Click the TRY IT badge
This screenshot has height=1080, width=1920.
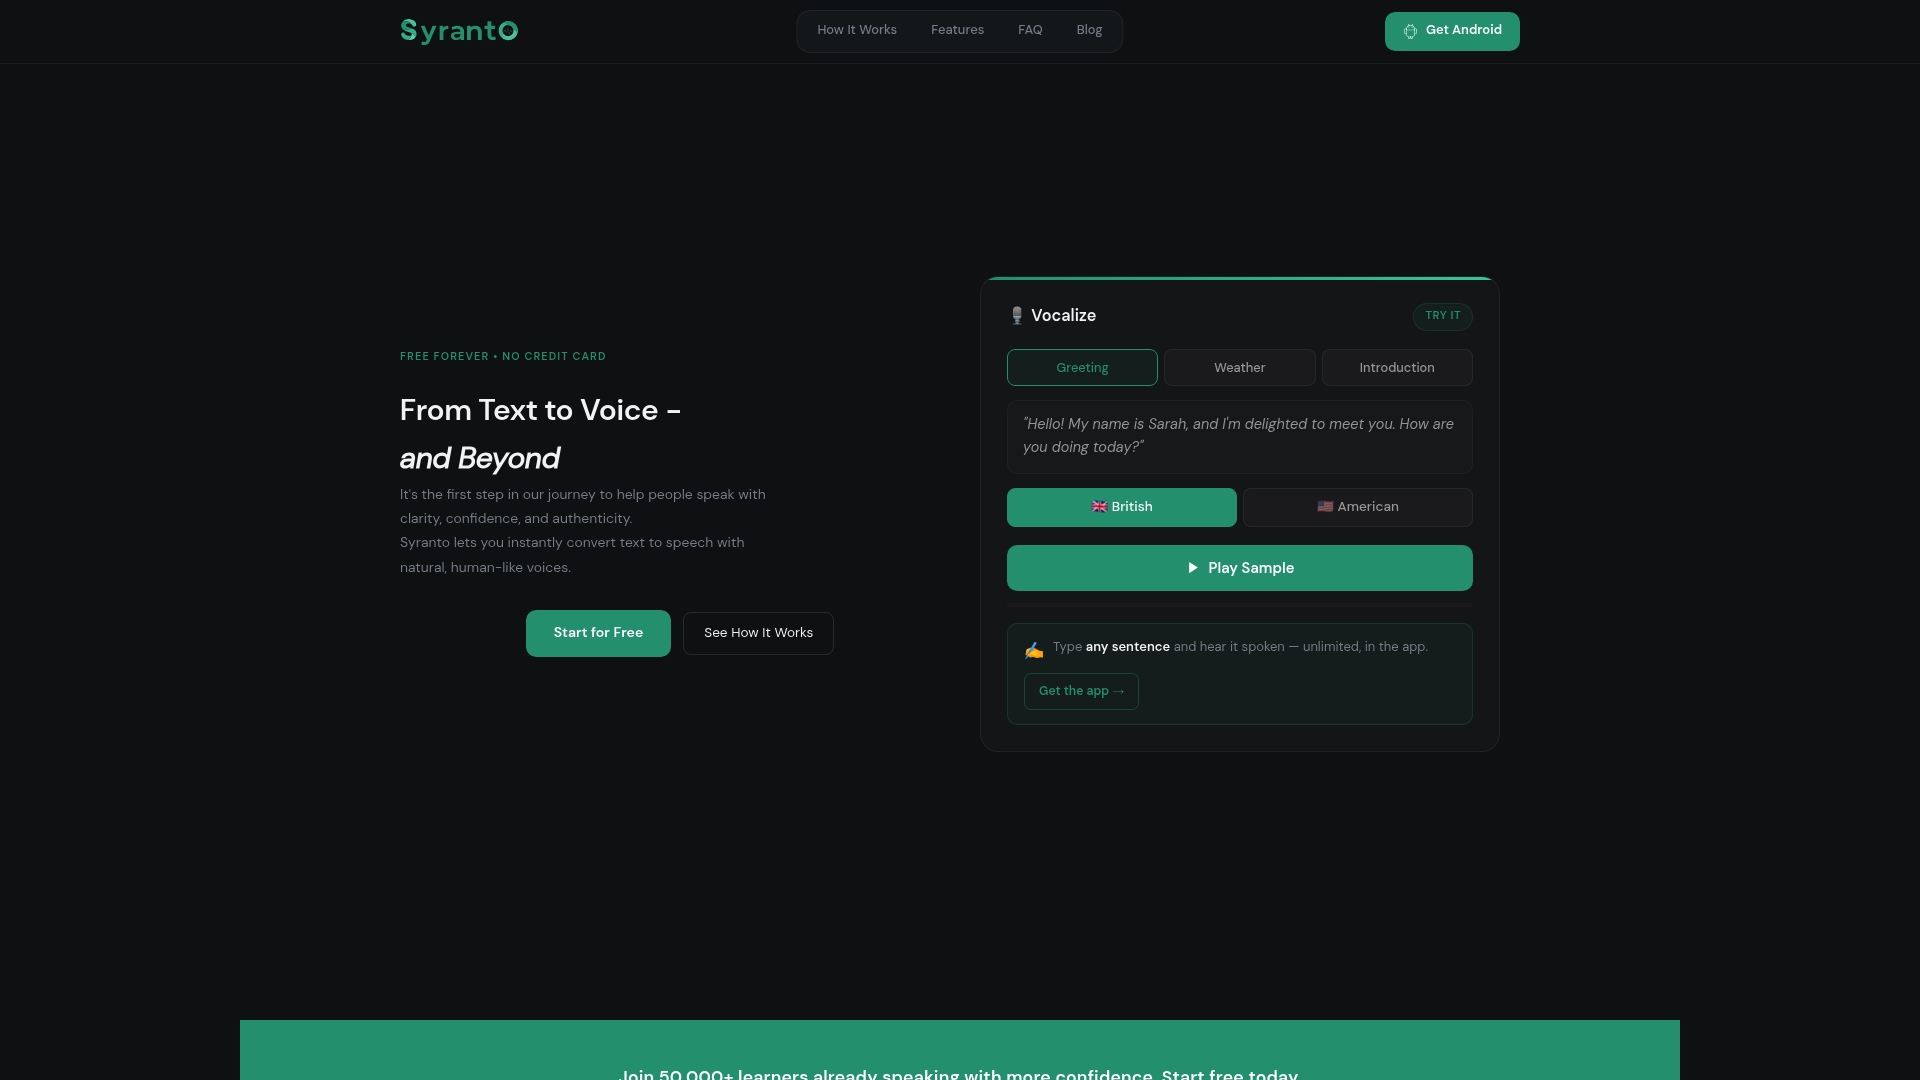[x=1442, y=316]
